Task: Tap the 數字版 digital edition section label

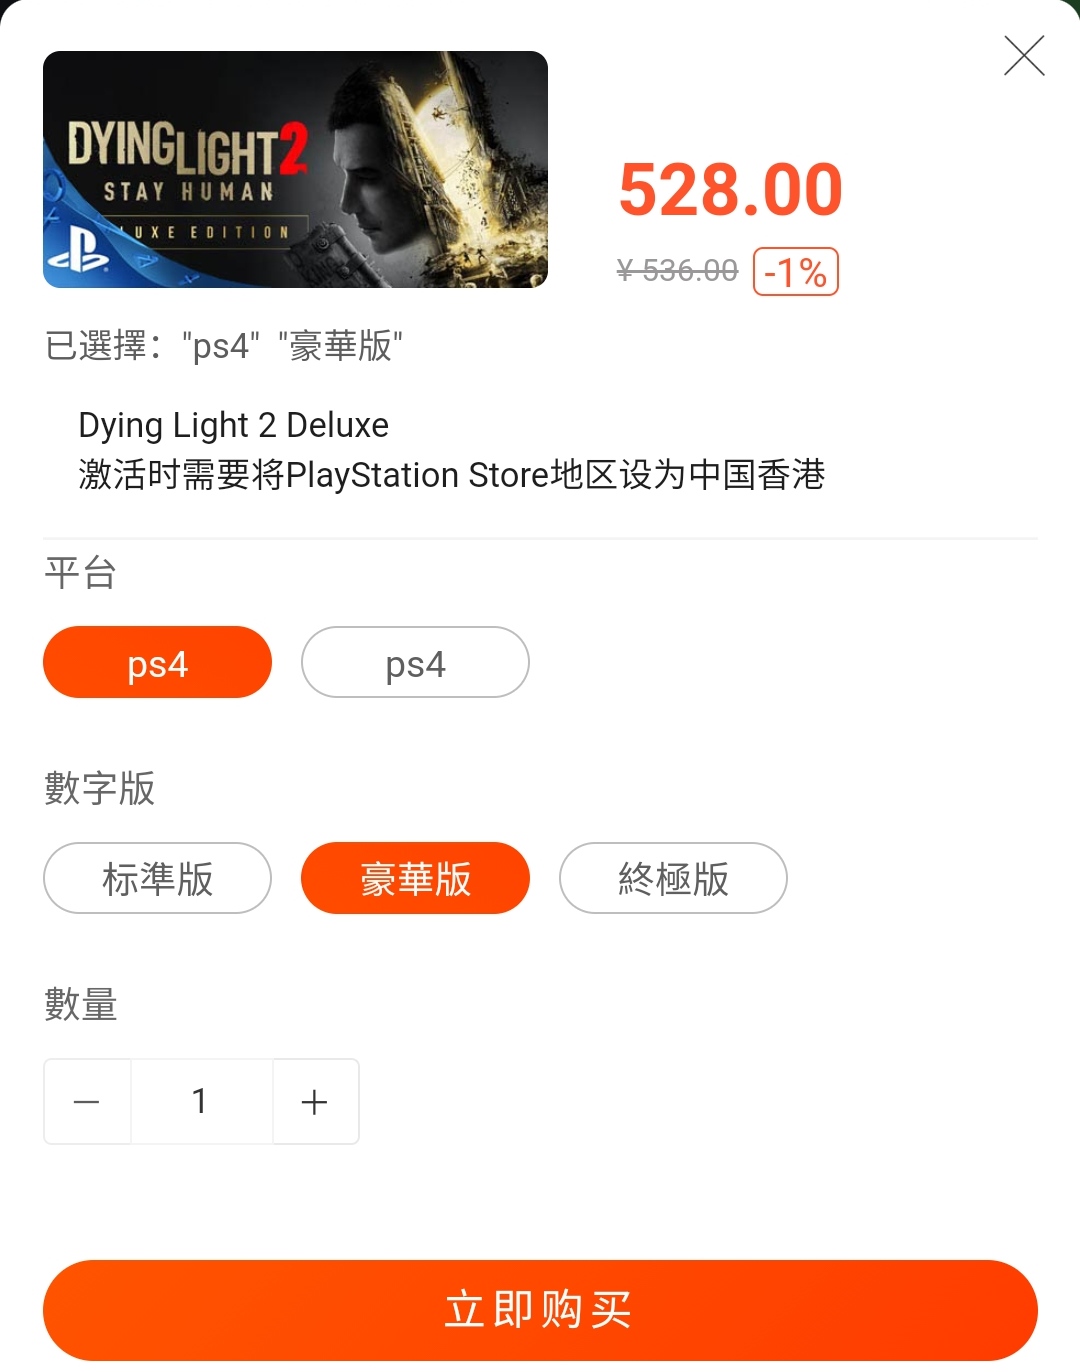Action: point(100,788)
